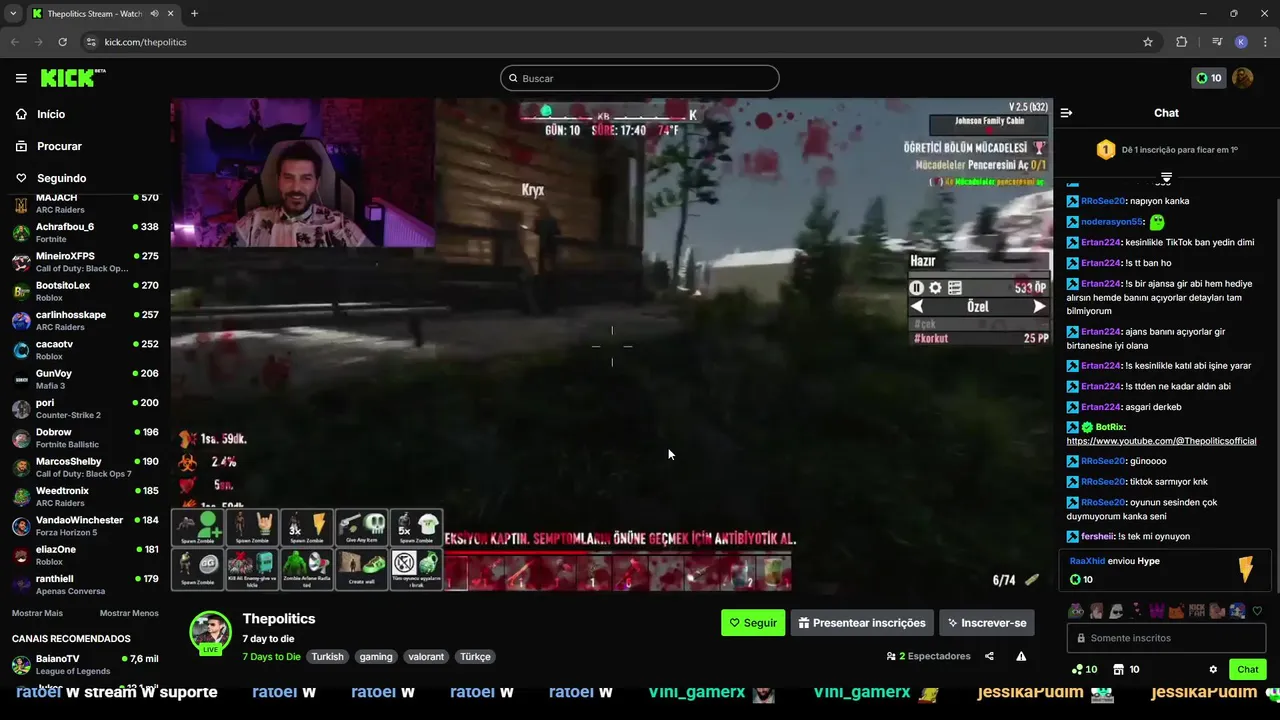1280x720 pixels.
Task: Open the 2 Espectadores viewer count
Action: click(928, 657)
